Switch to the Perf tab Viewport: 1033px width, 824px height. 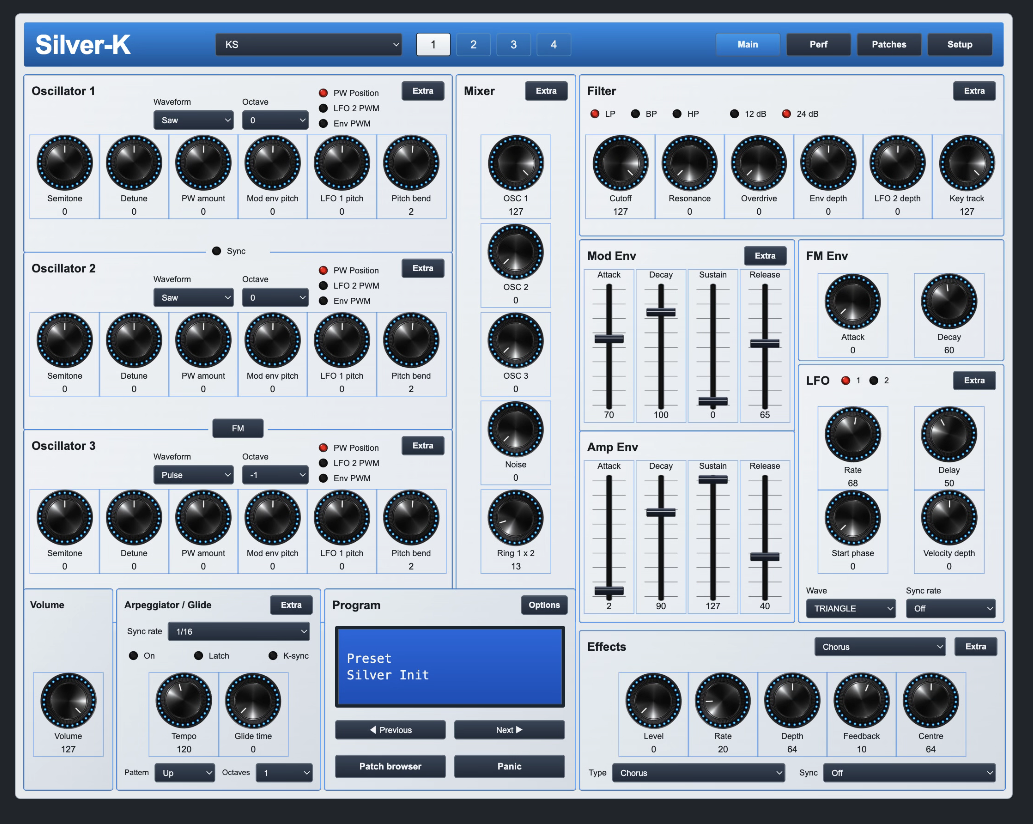click(x=818, y=45)
